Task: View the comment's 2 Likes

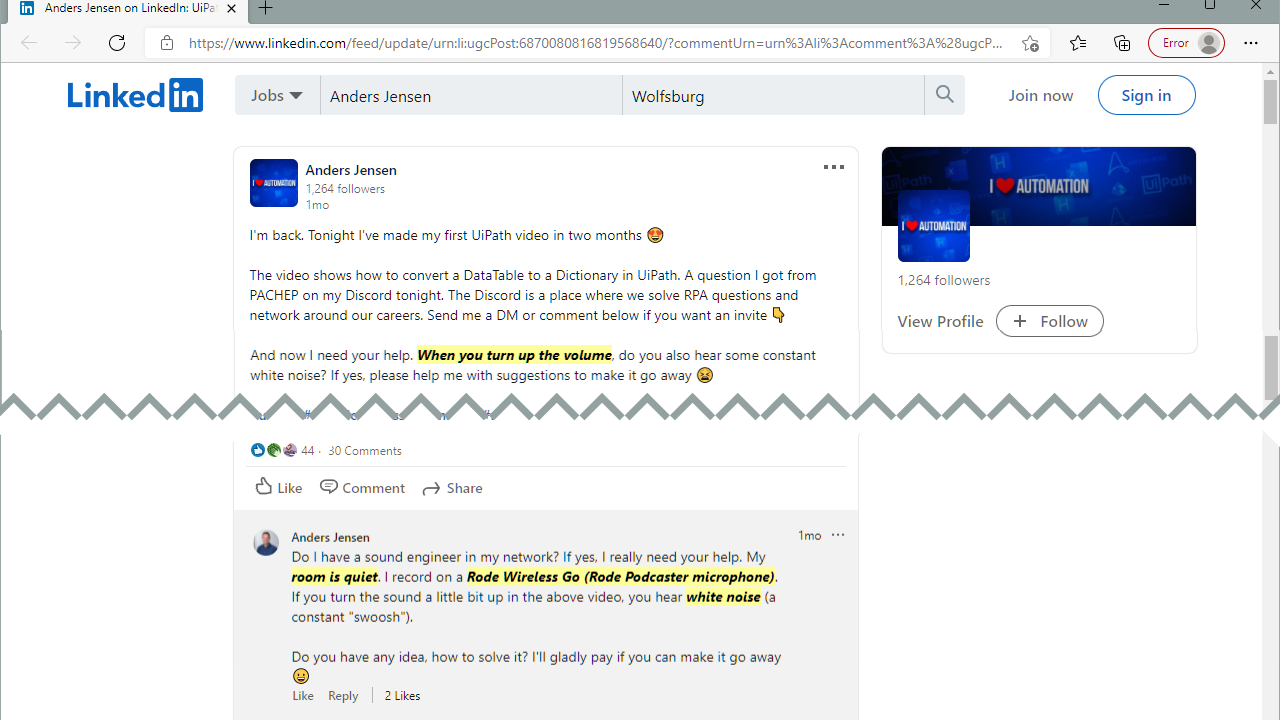Action: (x=402, y=695)
